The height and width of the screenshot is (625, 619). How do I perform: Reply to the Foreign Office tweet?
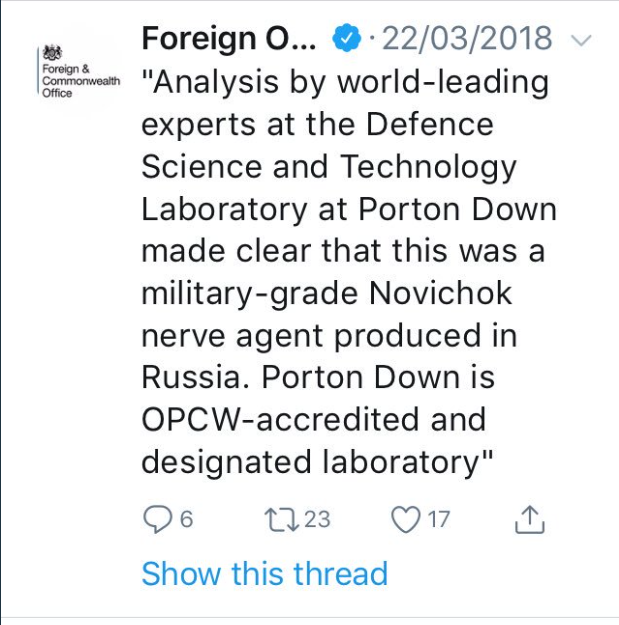point(158,518)
